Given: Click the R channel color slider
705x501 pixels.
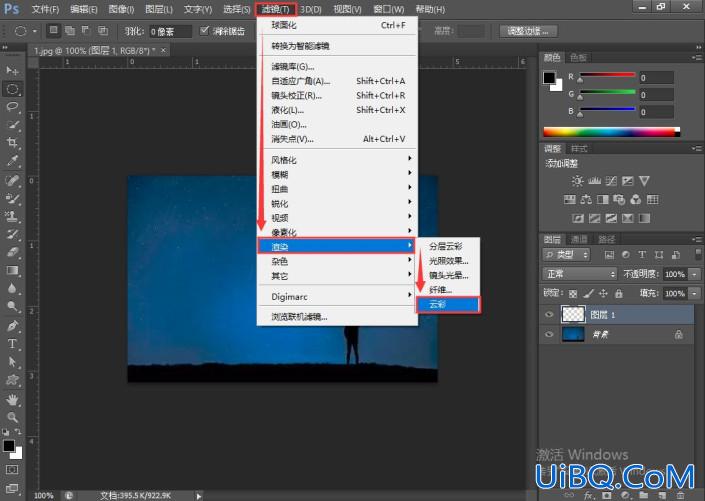Looking at the screenshot, I should 608,76.
